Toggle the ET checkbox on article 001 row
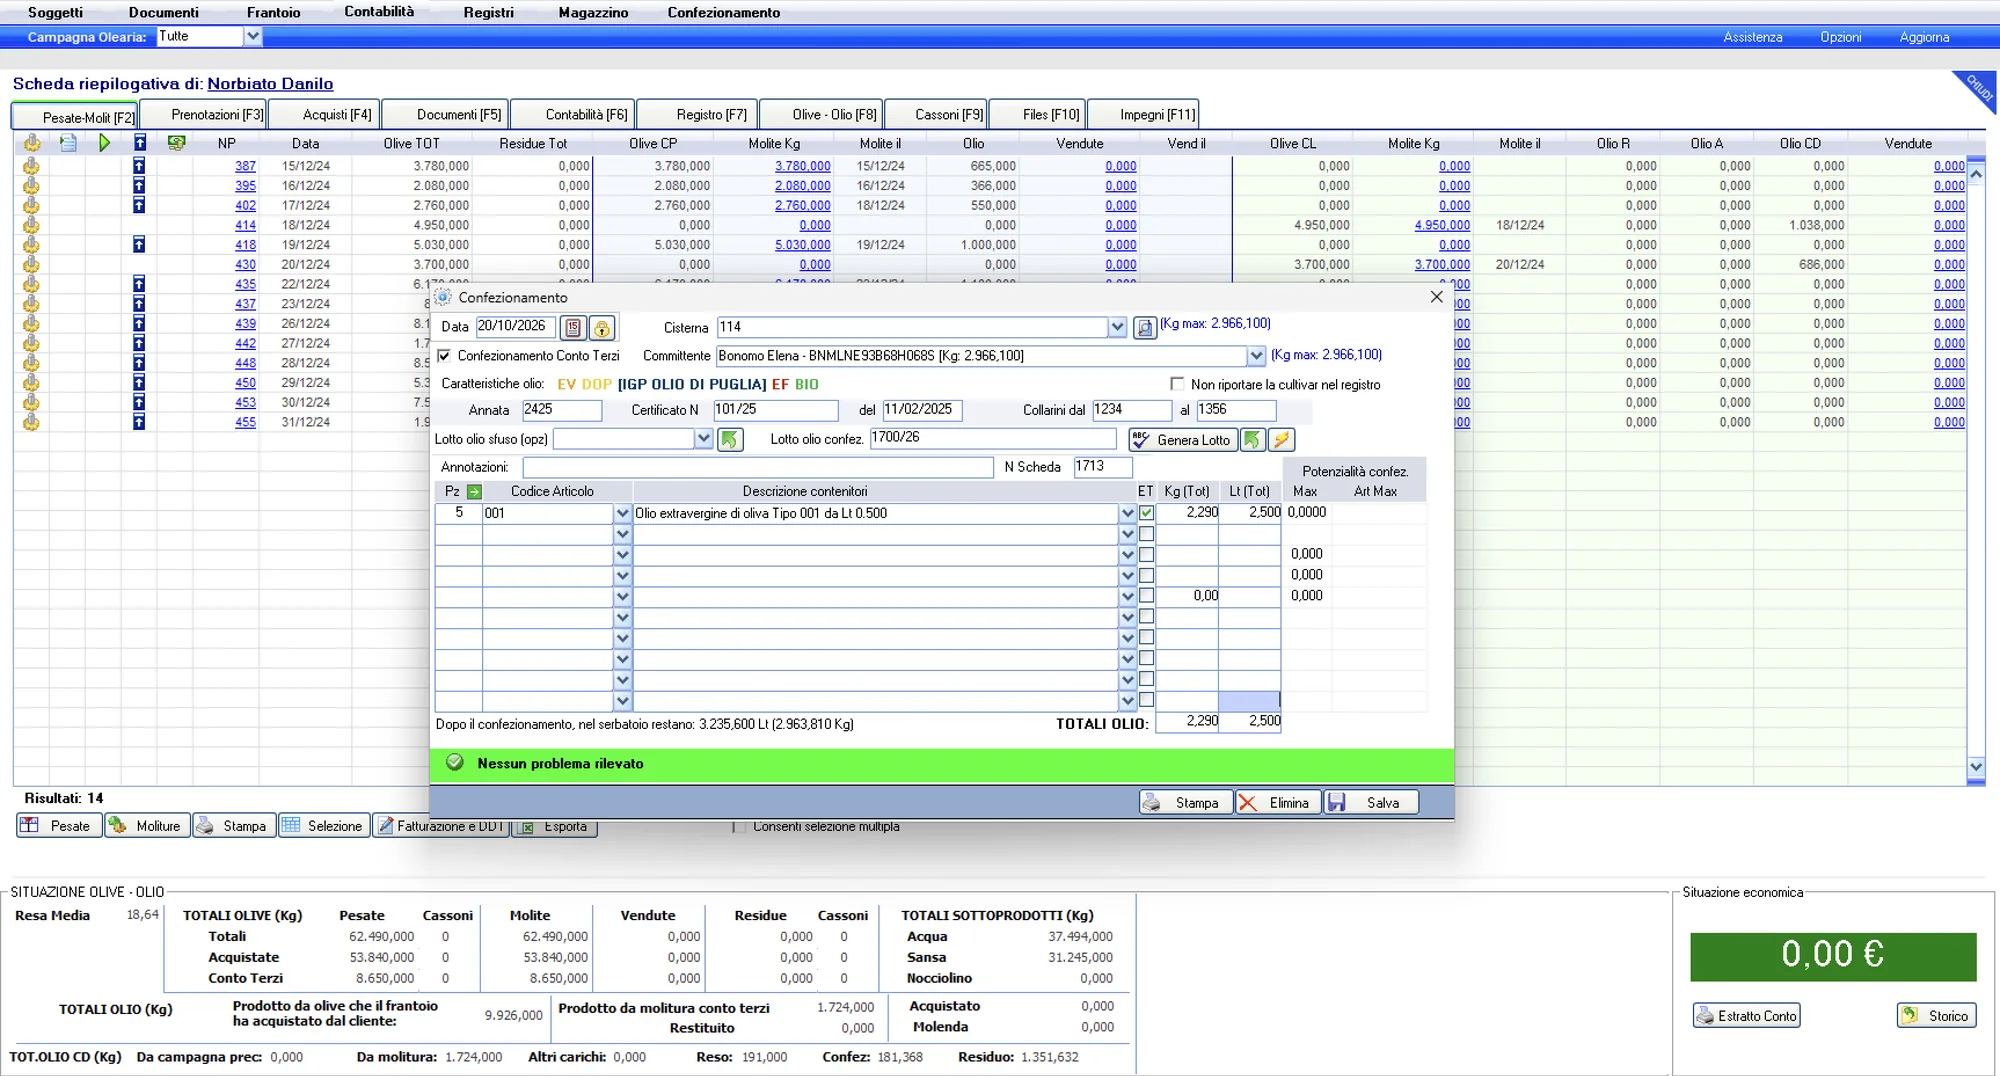The width and height of the screenshot is (2000, 1076). click(1146, 512)
